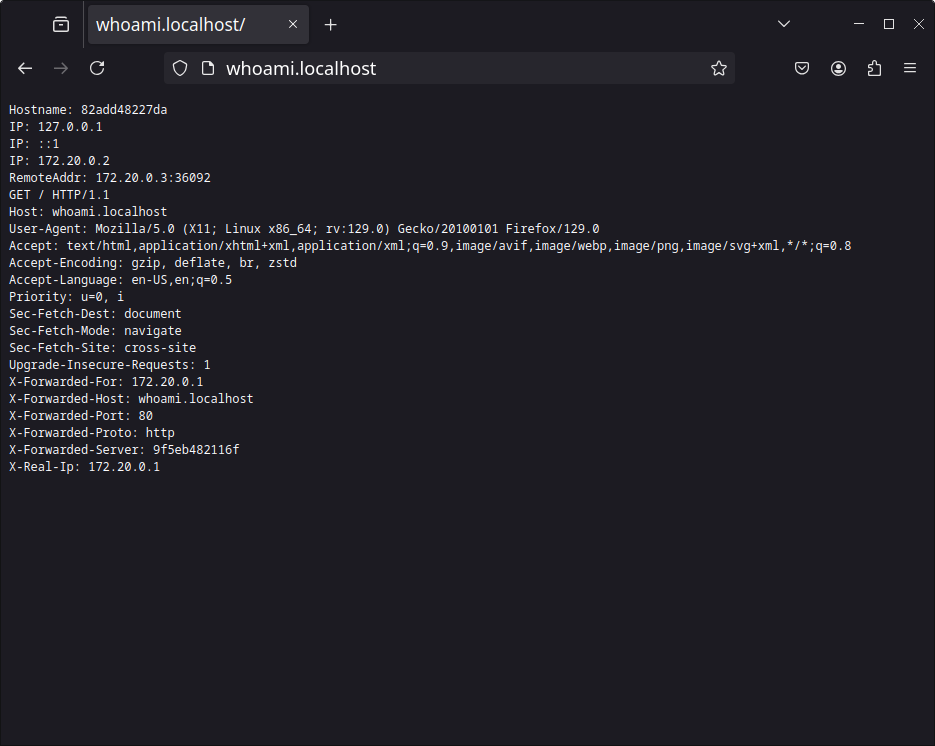
Task: Show site information page icon
Action: point(208,69)
